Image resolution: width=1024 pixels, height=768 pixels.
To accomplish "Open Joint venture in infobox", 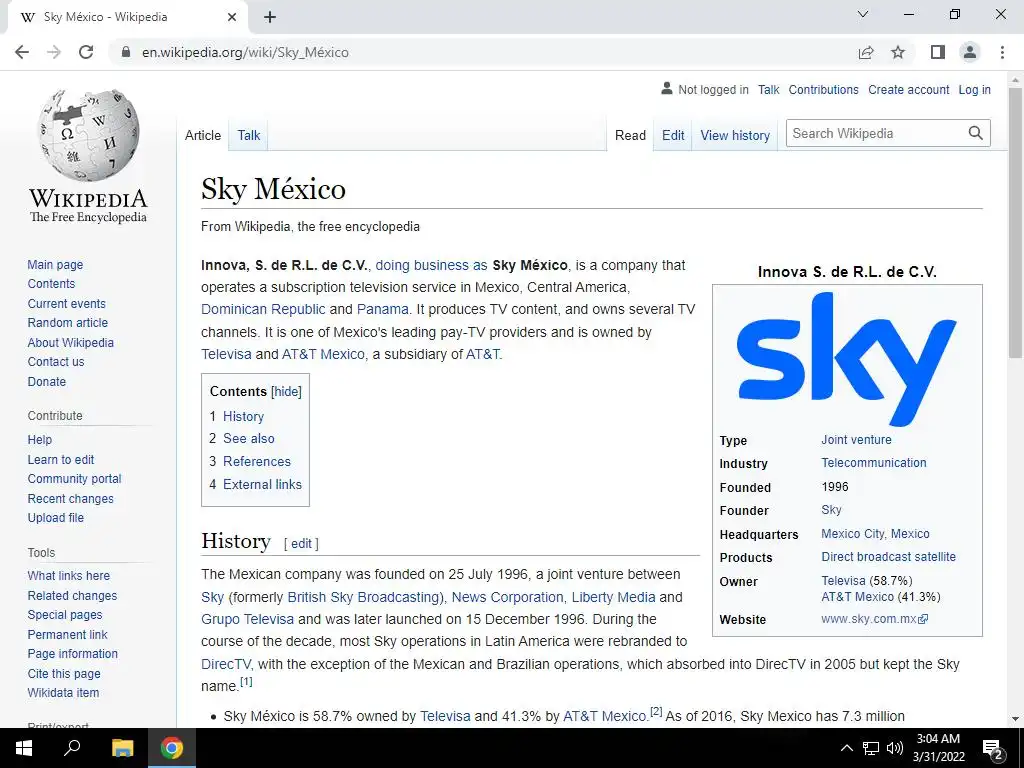I will (x=856, y=440).
